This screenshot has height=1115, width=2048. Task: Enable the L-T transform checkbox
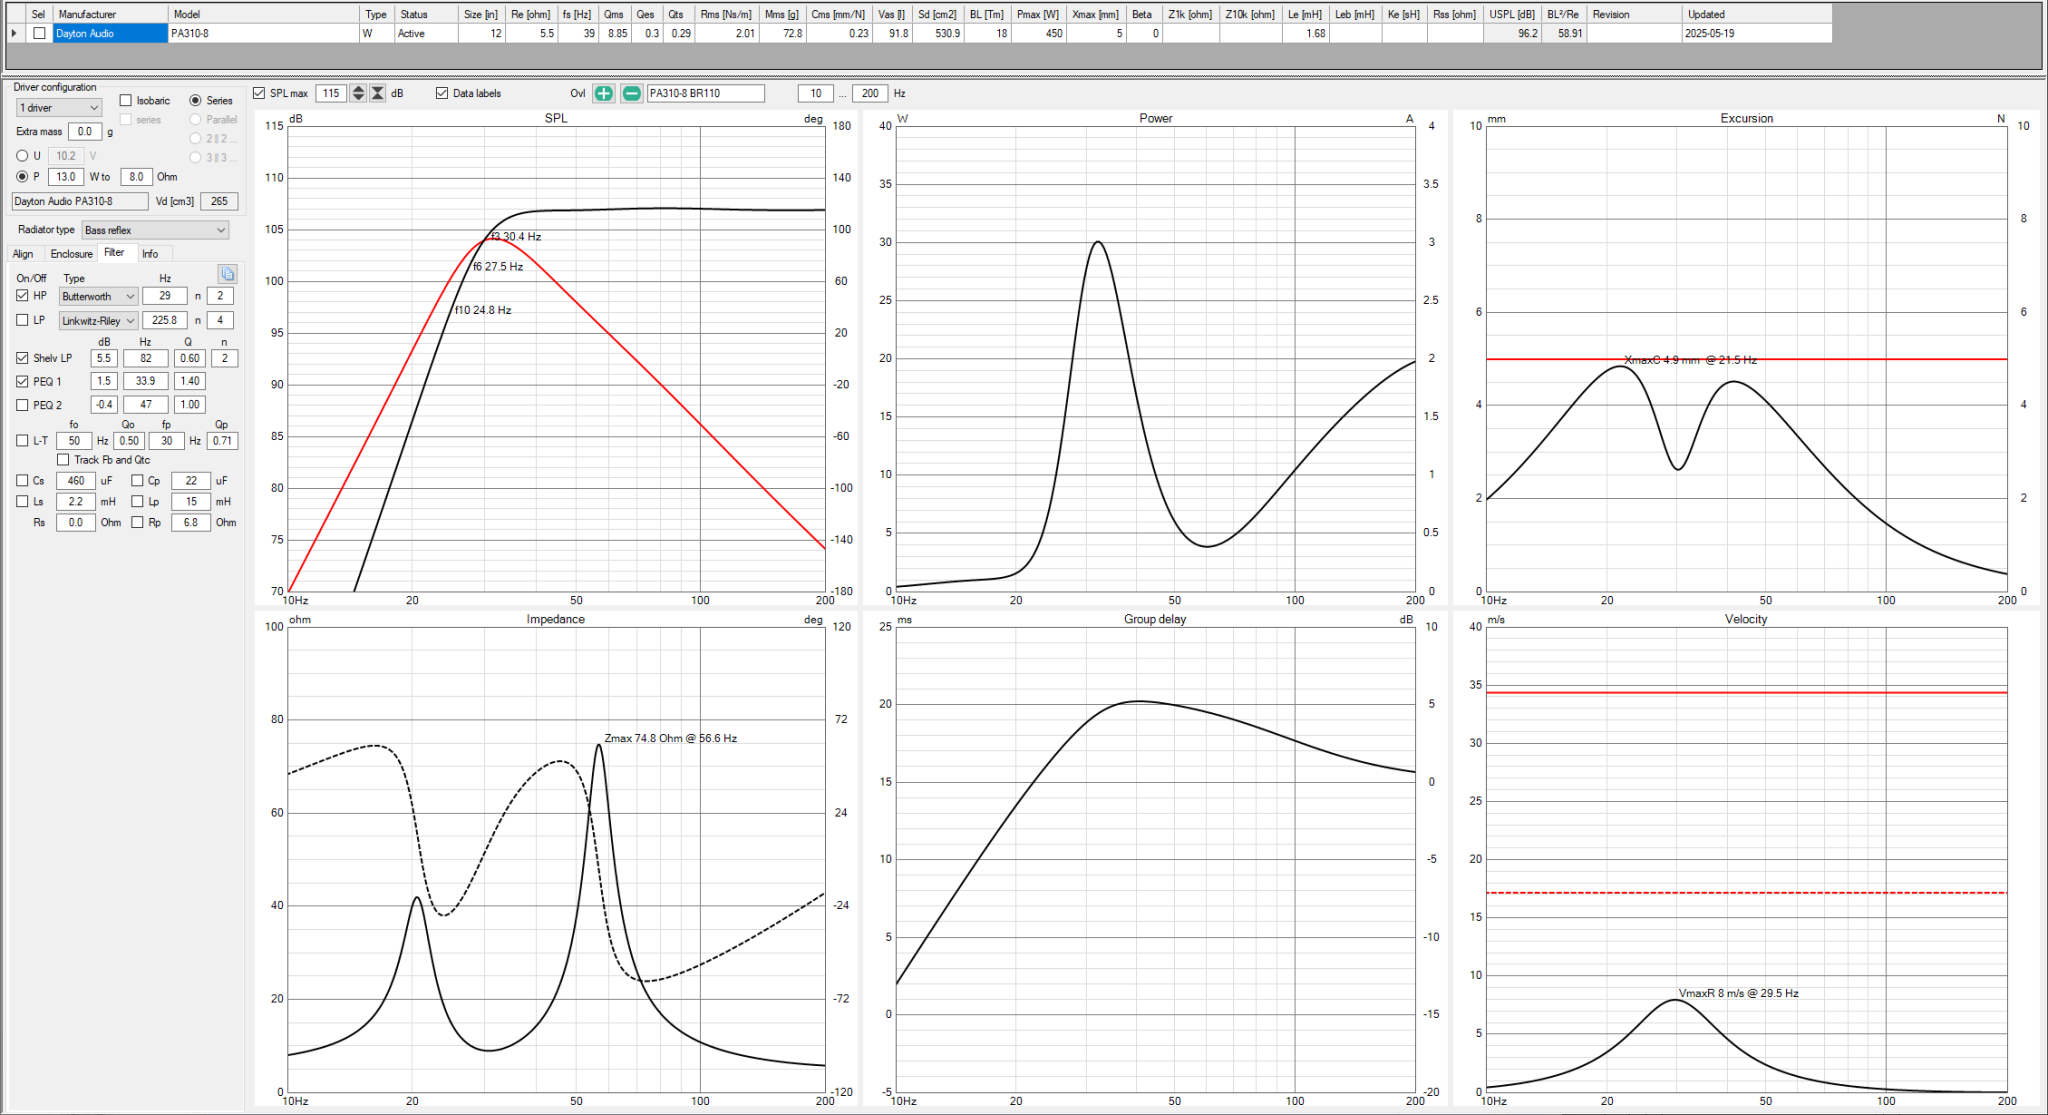tap(22, 440)
